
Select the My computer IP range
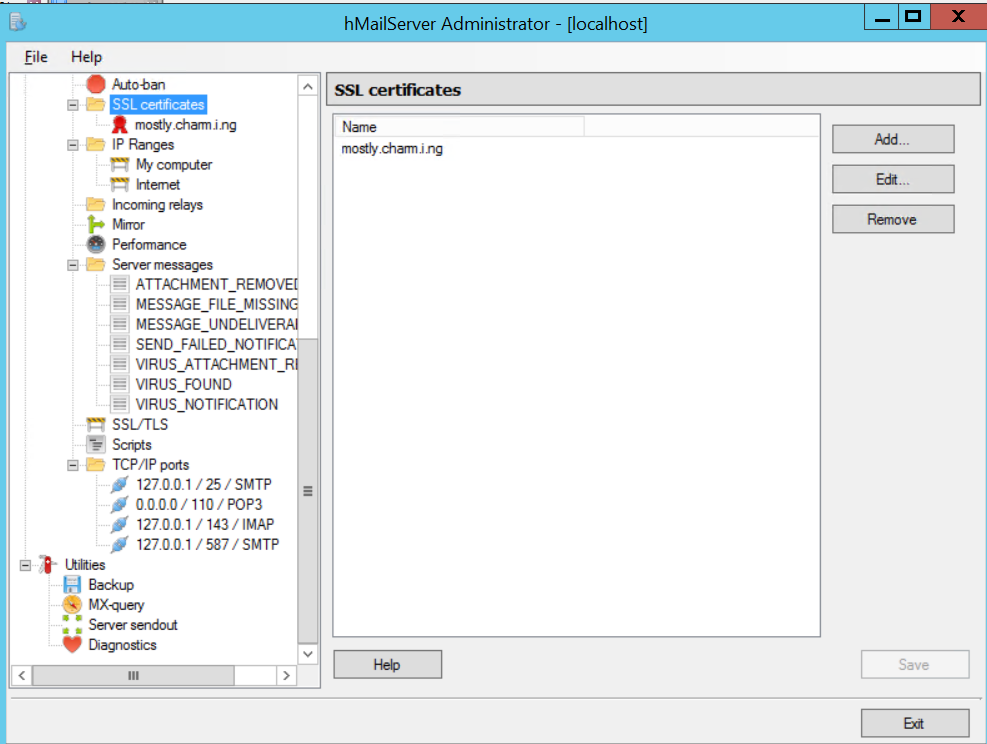point(174,165)
